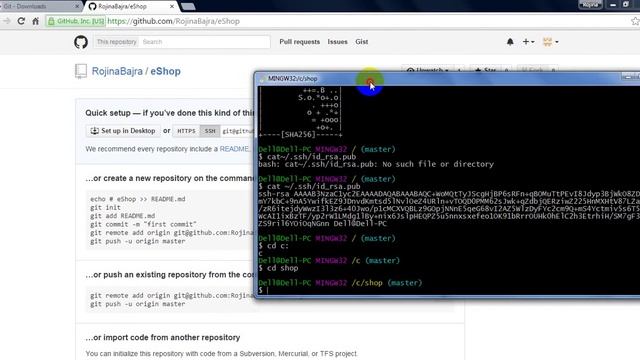Open Pull requests in header
Image resolution: width=640 pixels, height=360 pixels.
pyautogui.click(x=300, y=42)
